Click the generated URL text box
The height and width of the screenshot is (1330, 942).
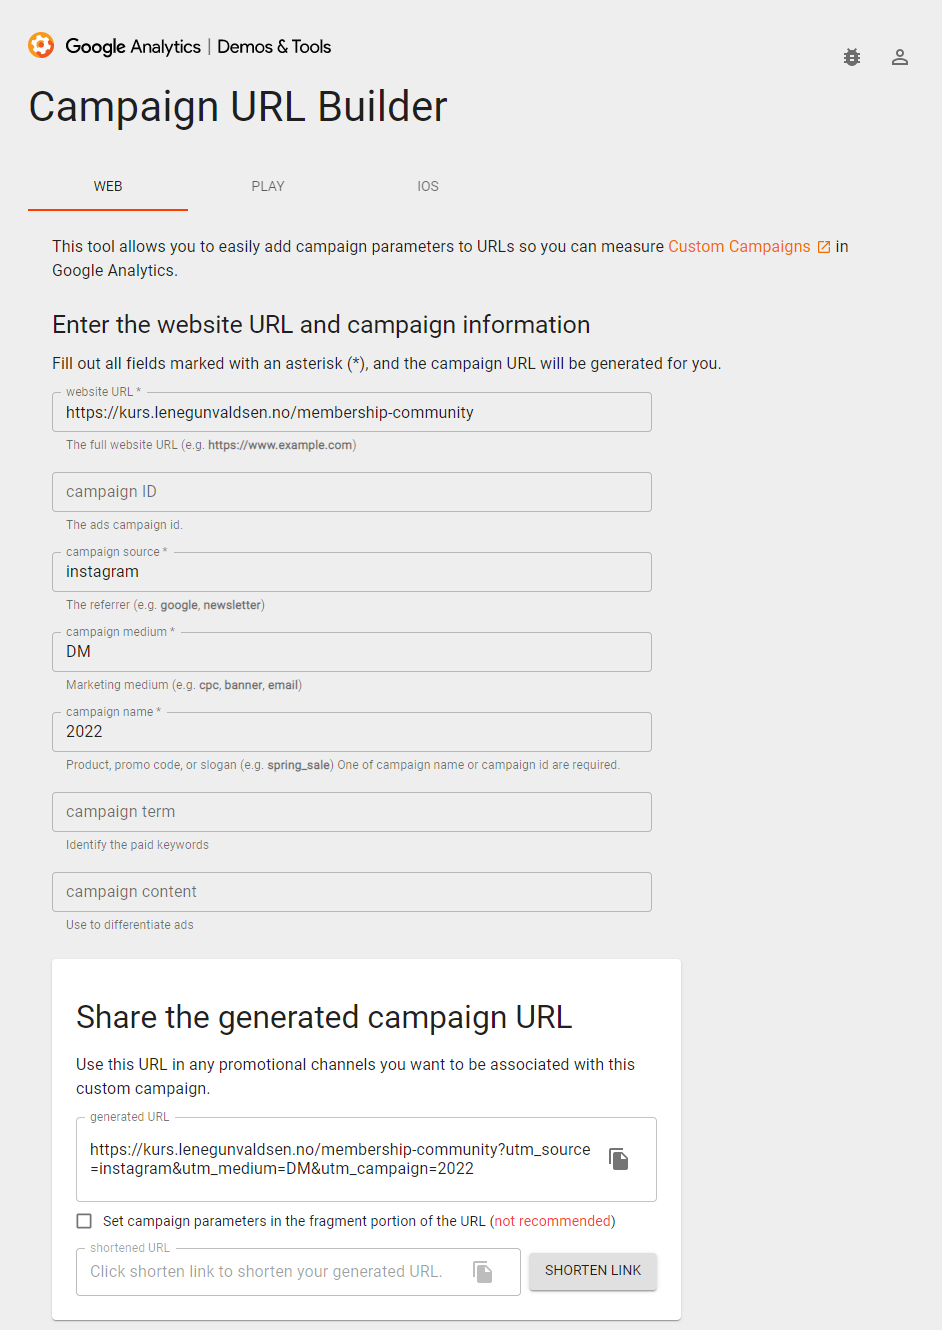tap(340, 1159)
